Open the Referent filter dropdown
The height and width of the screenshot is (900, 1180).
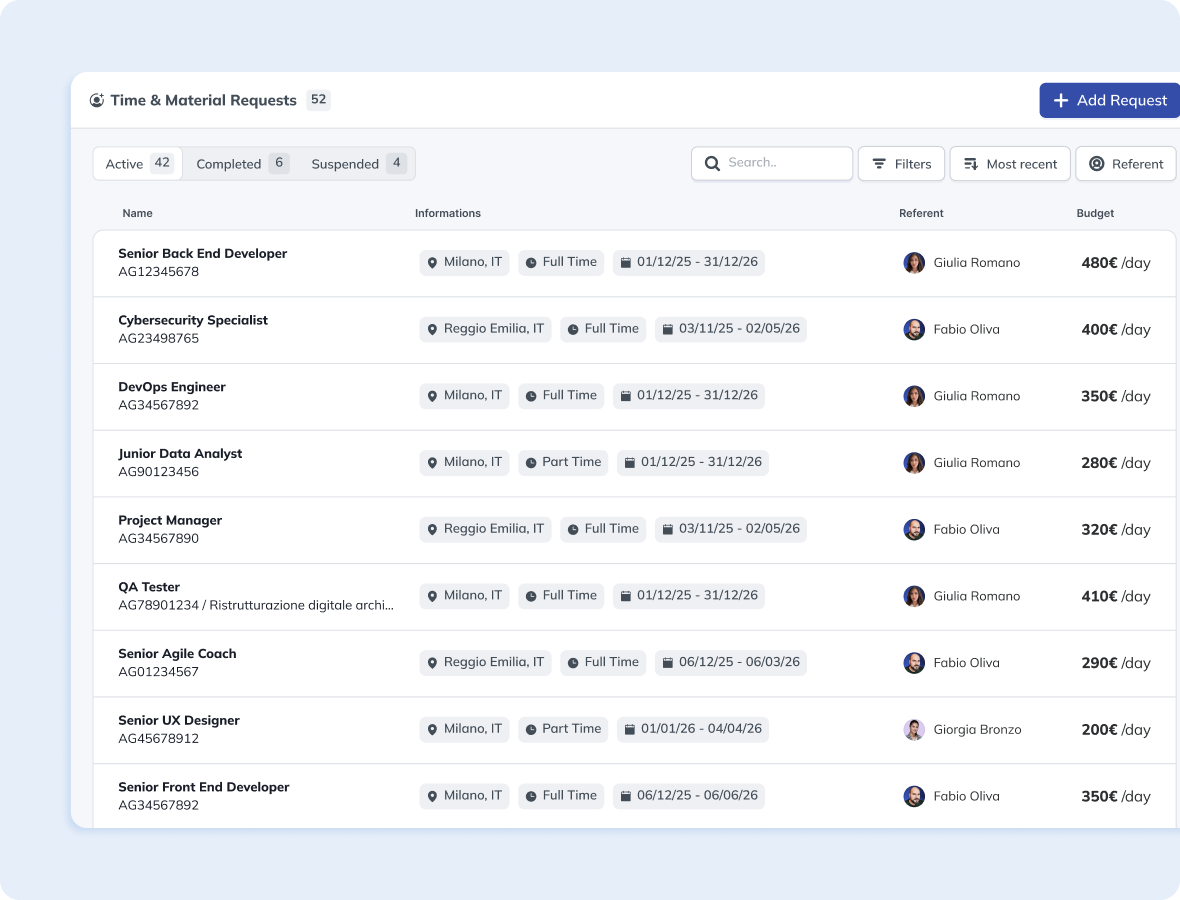click(x=1125, y=164)
